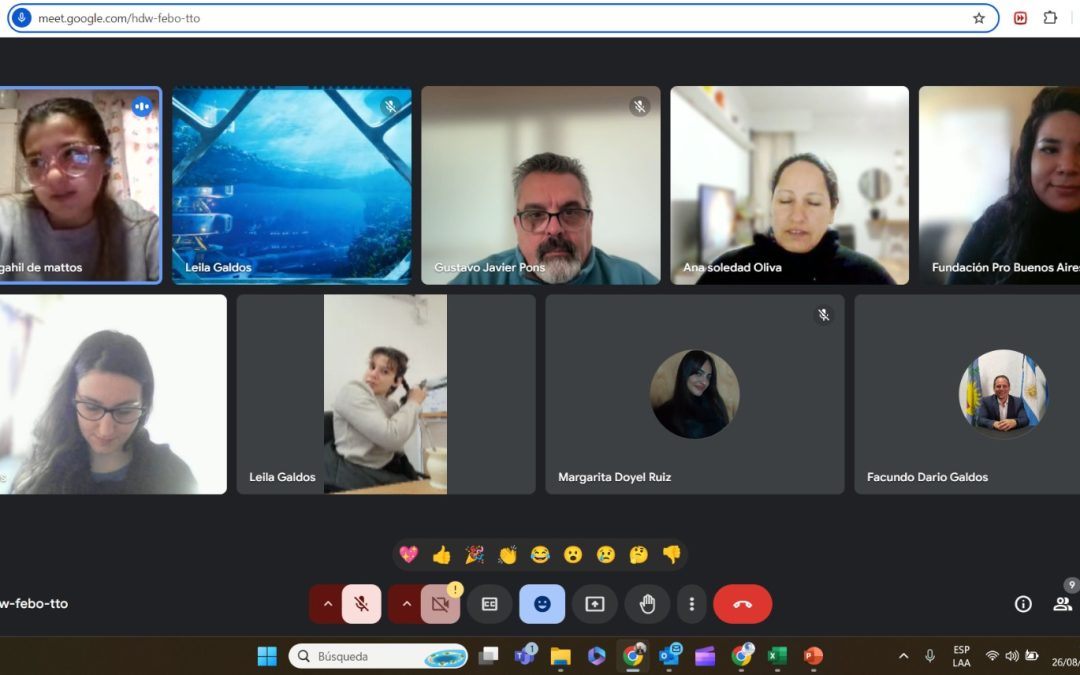Send the party popper reaction
This screenshot has width=1080, height=675.
click(474, 554)
